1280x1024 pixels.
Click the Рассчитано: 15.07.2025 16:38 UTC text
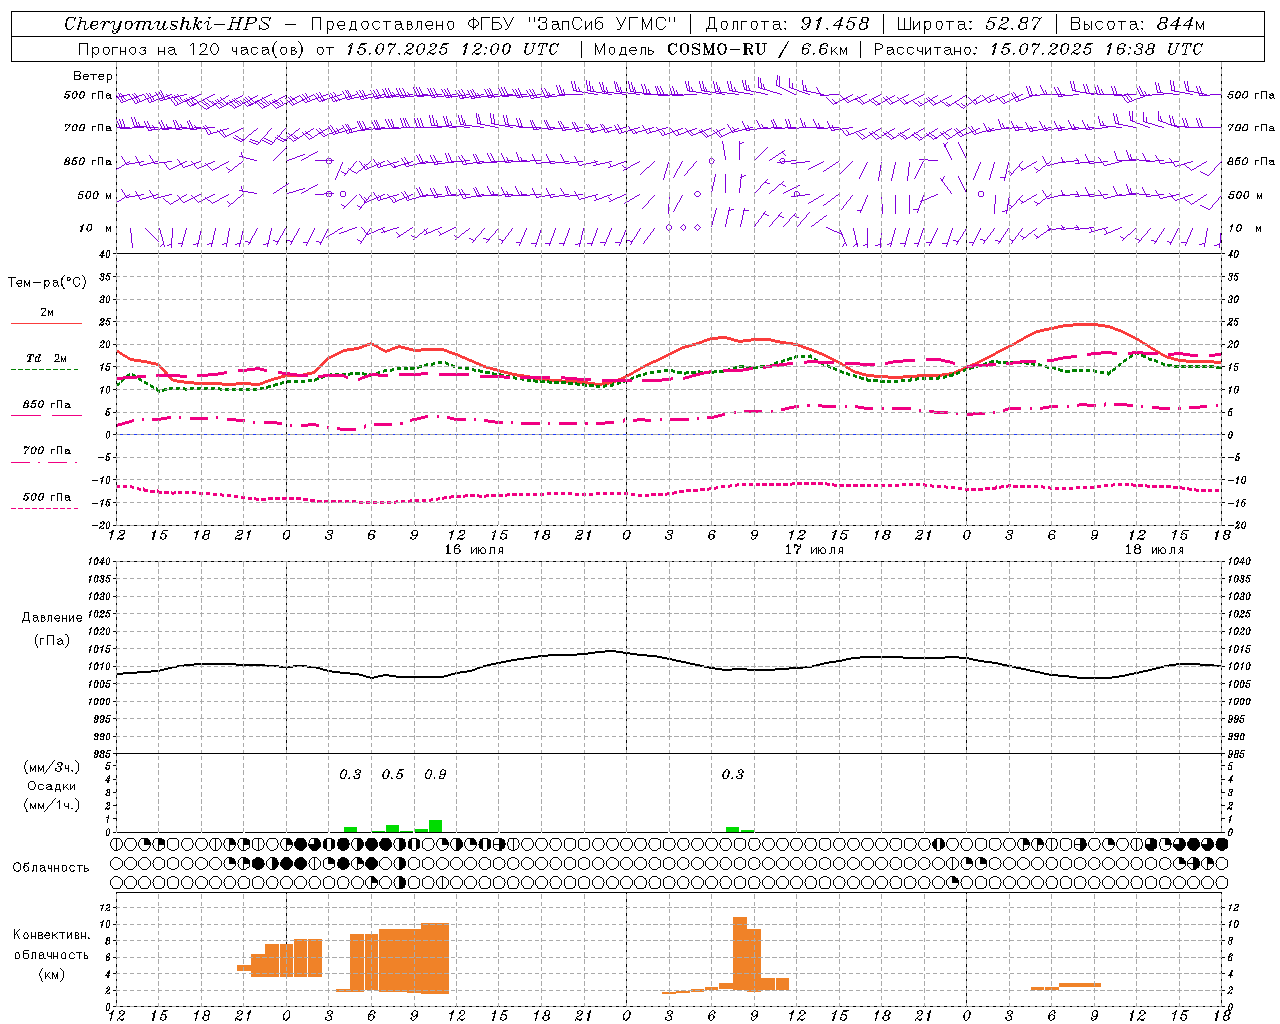click(x=1038, y=49)
